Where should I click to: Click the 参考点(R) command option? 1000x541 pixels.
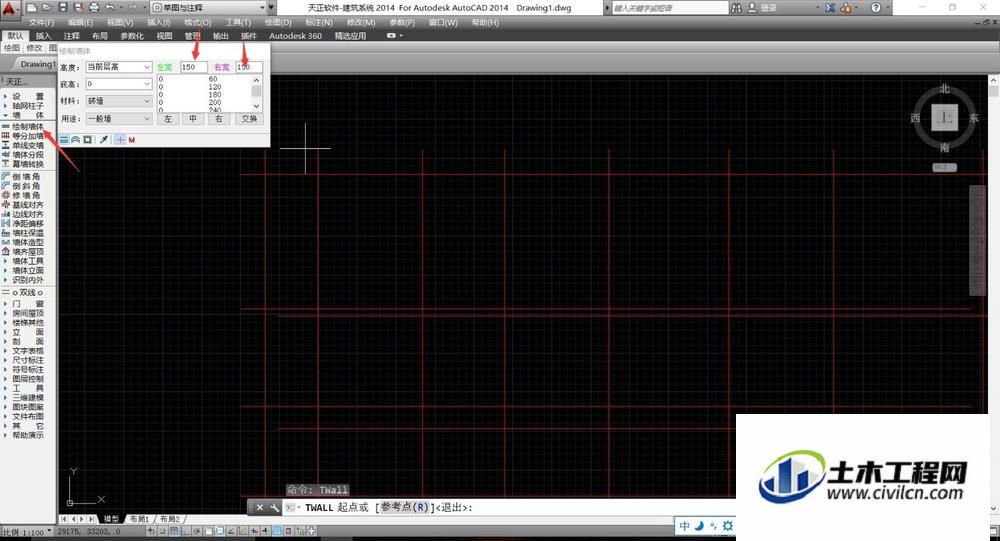pos(404,508)
